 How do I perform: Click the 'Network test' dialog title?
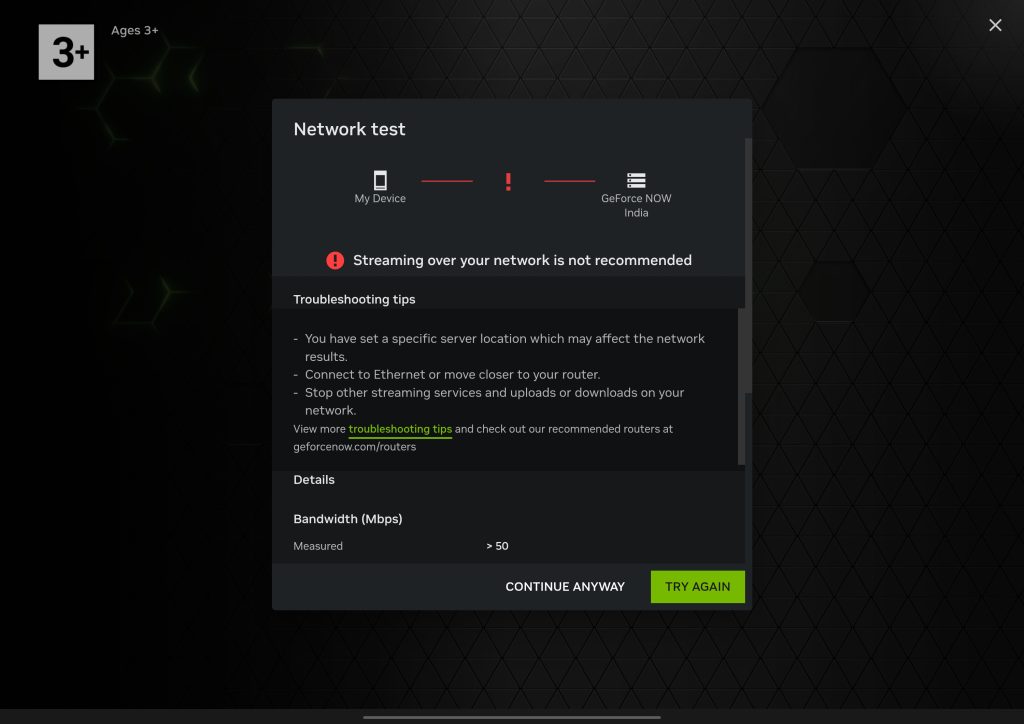[349, 129]
